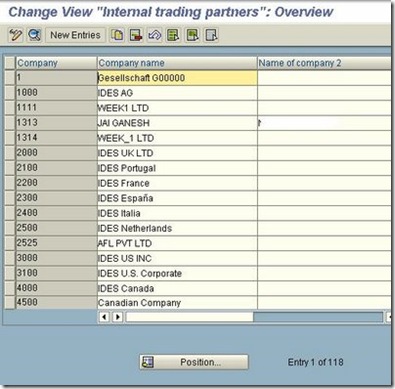Click the WEEK1 LTD name field
This screenshot has width=395, height=389.
pos(177,108)
